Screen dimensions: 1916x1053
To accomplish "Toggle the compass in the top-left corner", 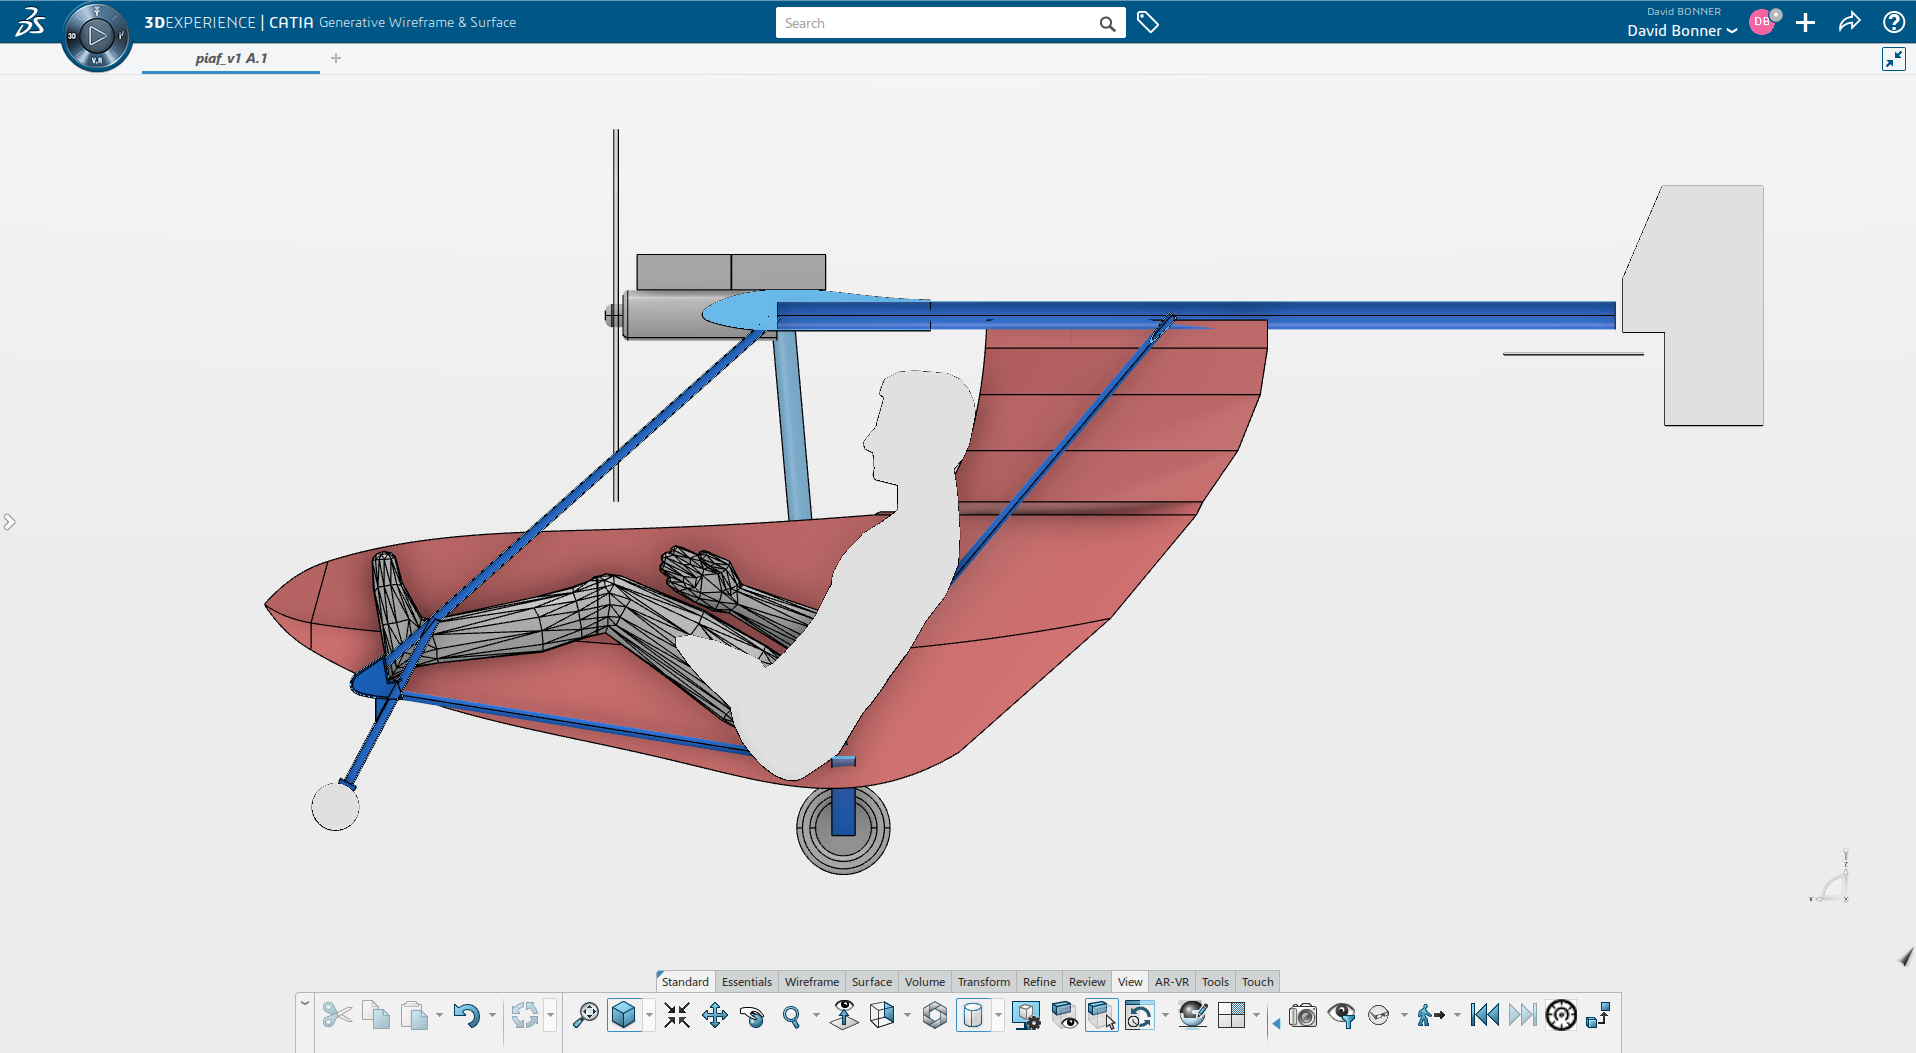I will 97,35.
